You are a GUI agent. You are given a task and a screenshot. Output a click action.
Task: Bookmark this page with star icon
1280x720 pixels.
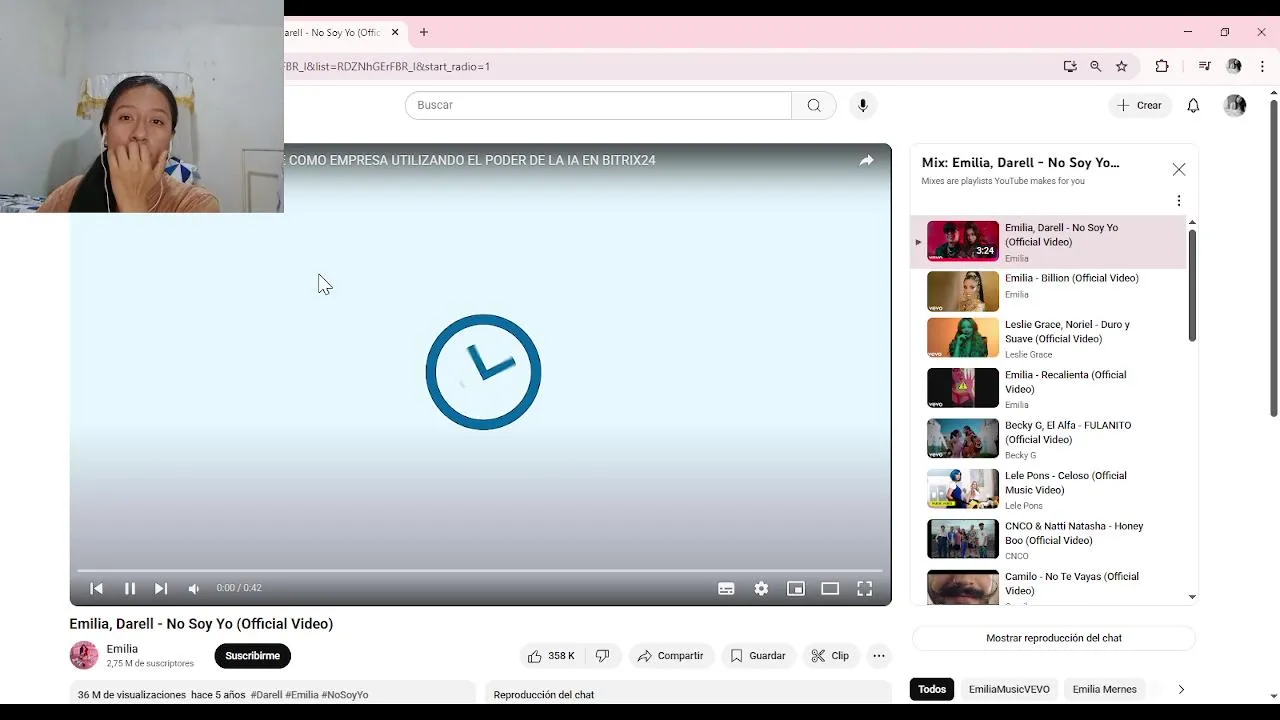click(1122, 67)
